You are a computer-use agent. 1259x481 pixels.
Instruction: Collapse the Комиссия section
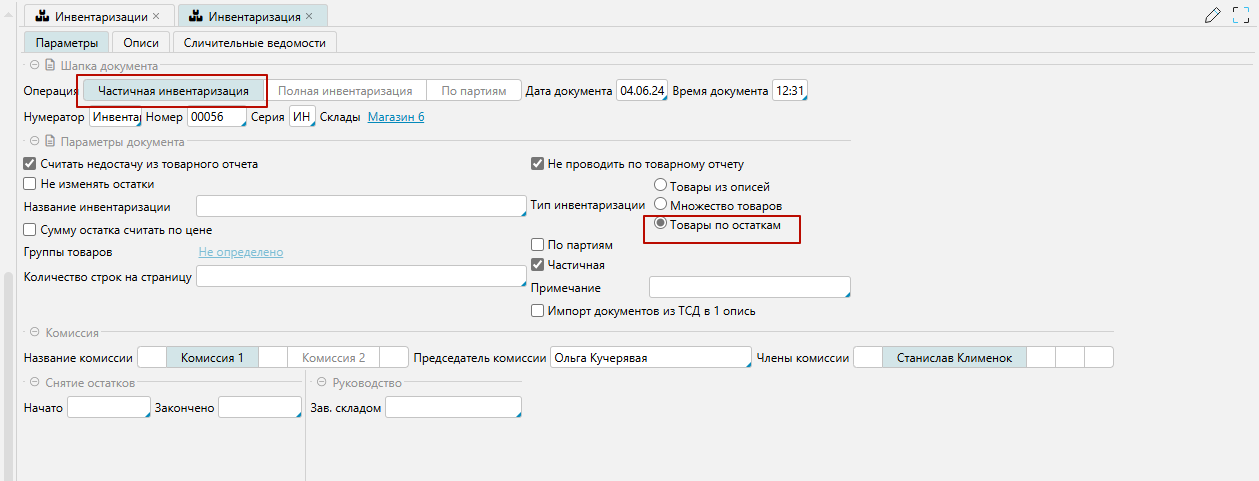click(x=34, y=333)
